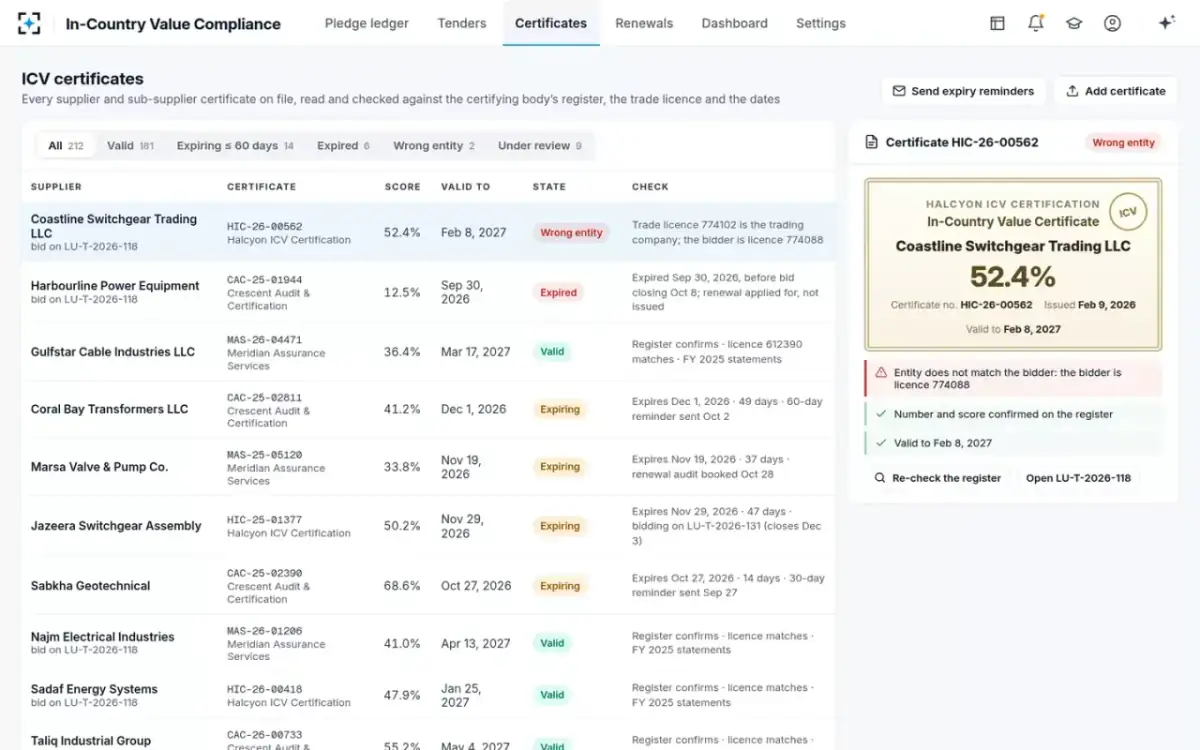Click the STATE column header
Viewport: 1200px width, 750px height.
[x=549, y=187]
